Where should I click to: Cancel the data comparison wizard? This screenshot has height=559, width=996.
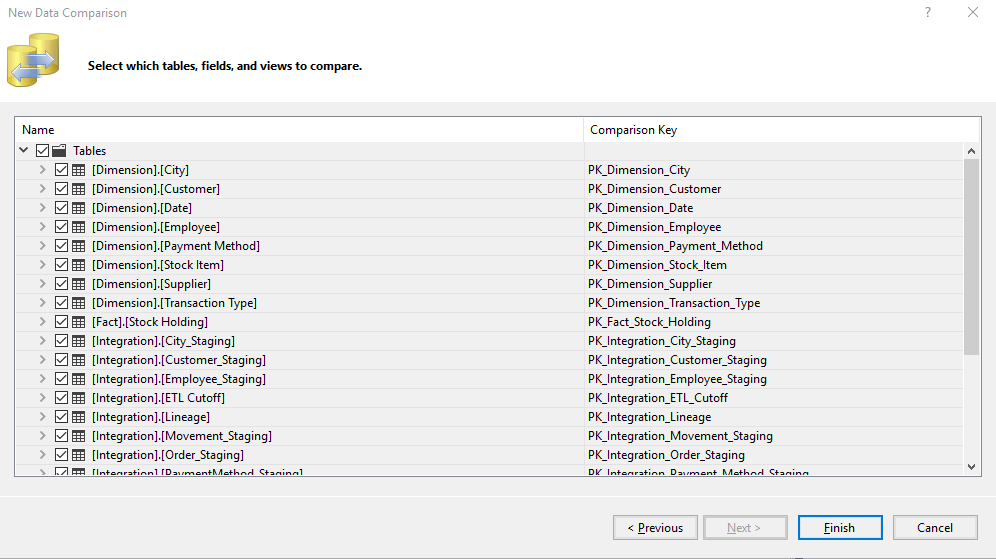pyautogui.click(x=934, y=528)
